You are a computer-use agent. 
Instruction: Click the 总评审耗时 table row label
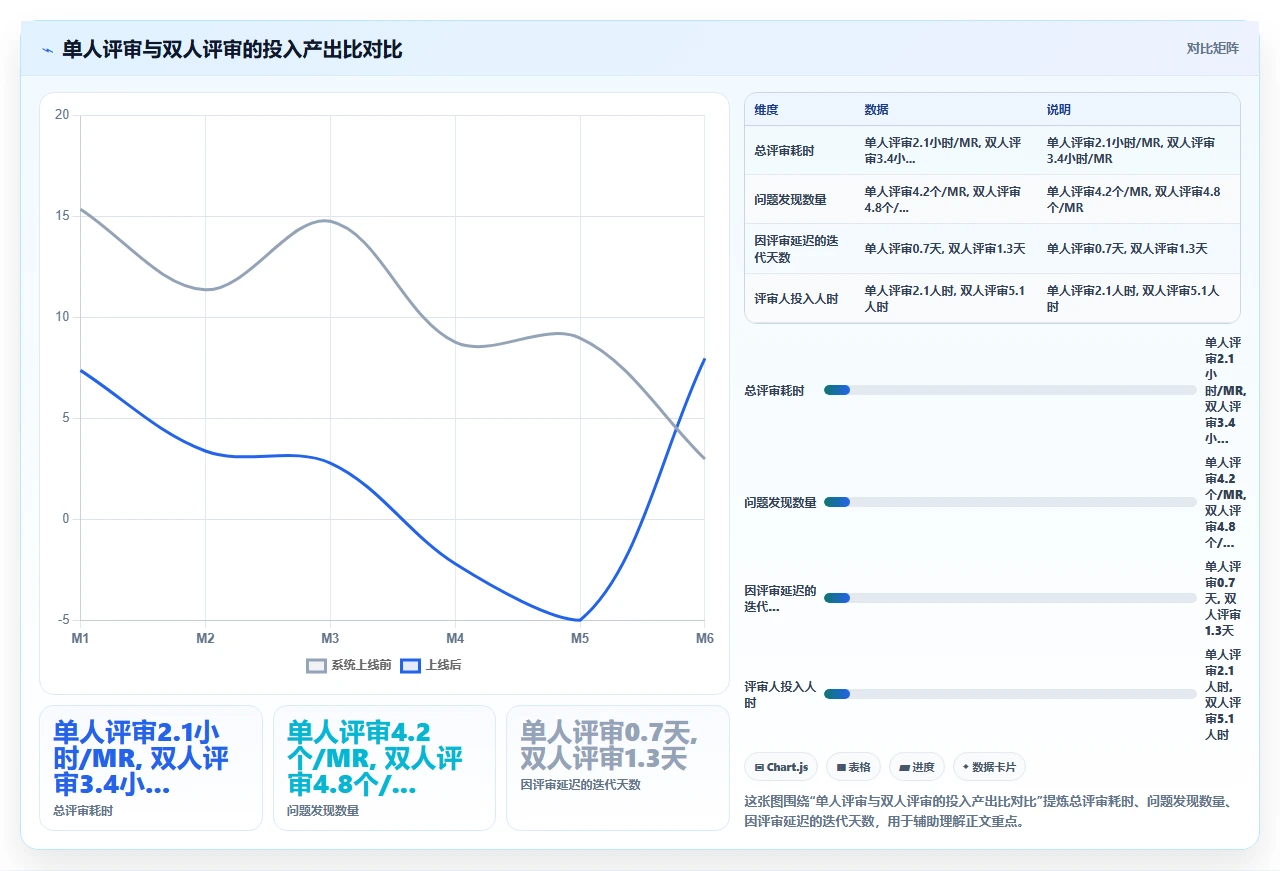(x=784, y=151)
